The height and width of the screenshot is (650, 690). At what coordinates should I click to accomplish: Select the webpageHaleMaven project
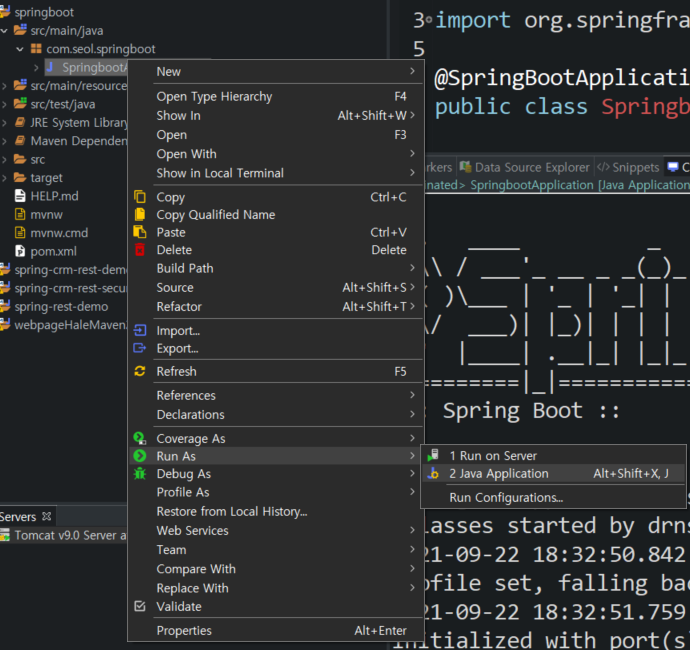[70, 325]
